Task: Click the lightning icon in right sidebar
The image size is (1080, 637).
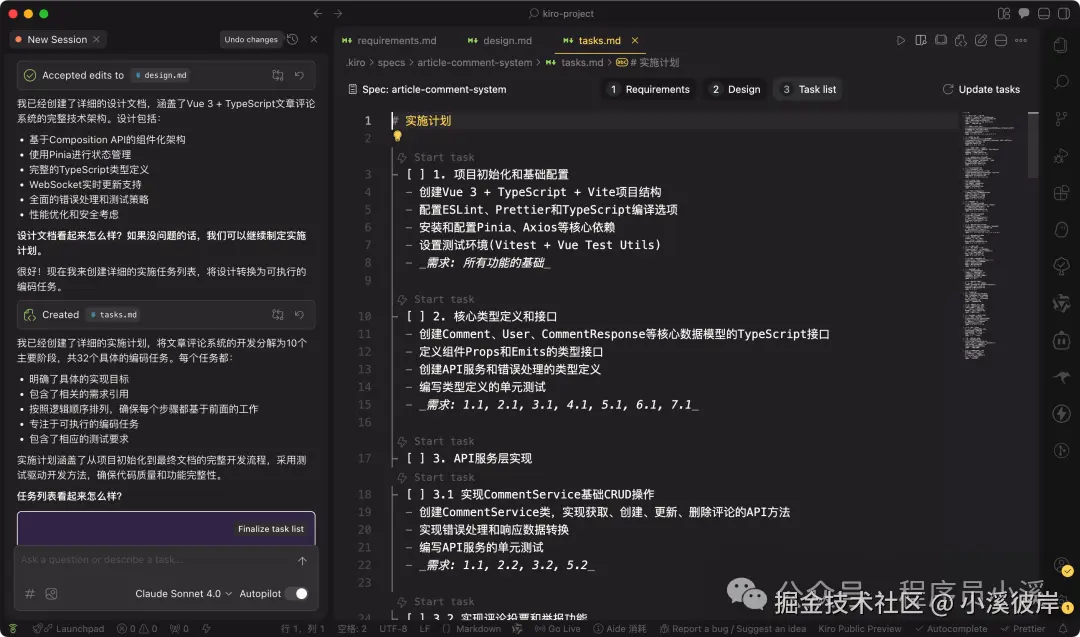Action: [1061, 413]
